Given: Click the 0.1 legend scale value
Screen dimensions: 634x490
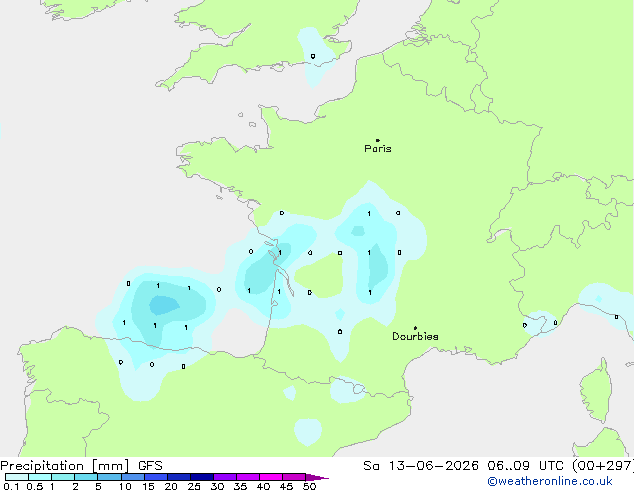Looking at the screenshot, I should click(x=11, y=486).
